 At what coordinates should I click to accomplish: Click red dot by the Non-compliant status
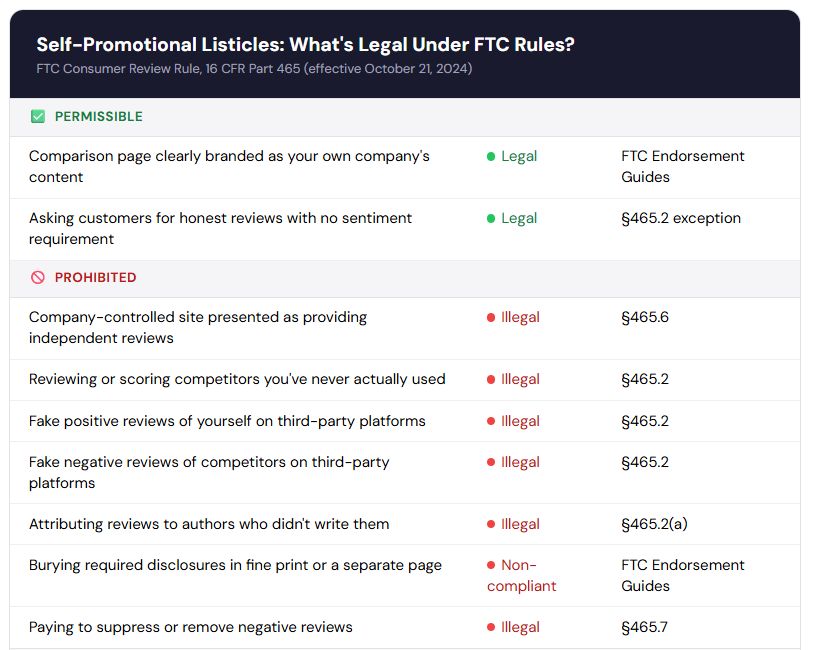click(x=491, y=566)
